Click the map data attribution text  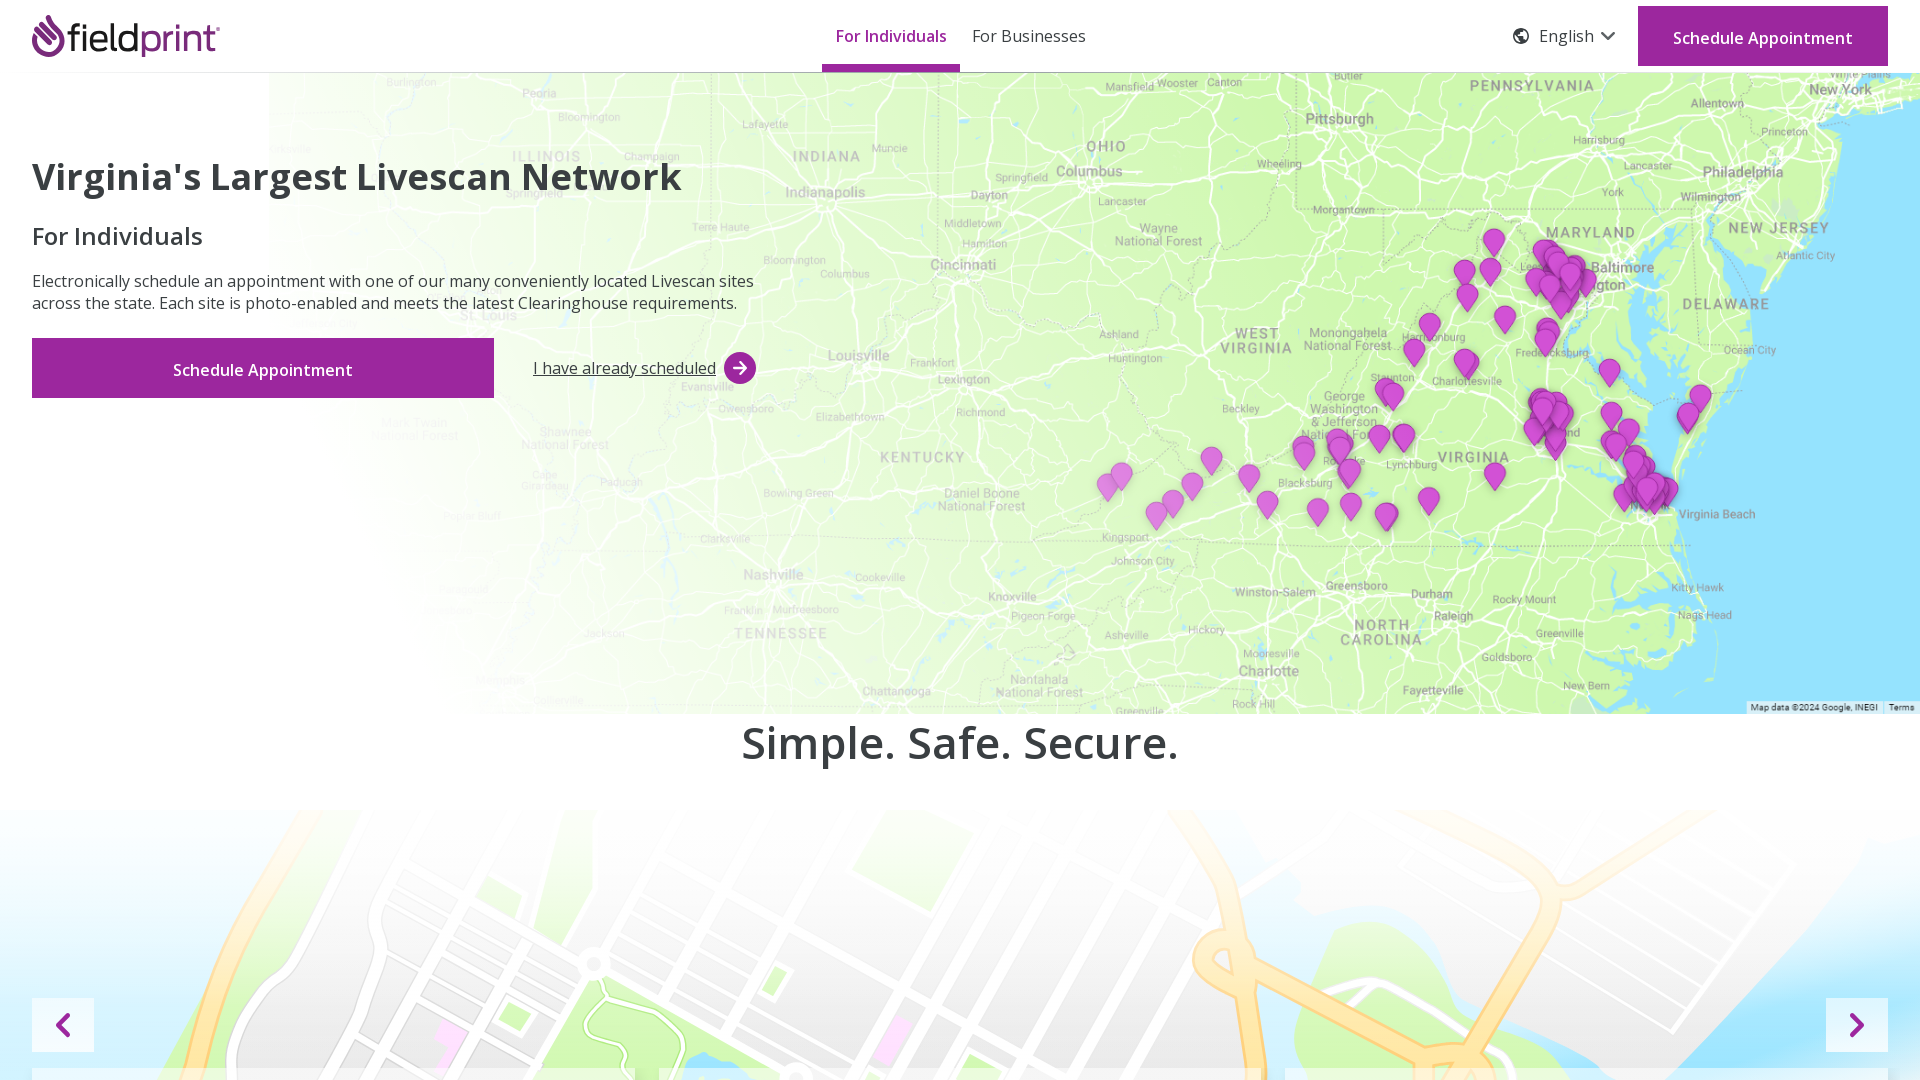click(1813, 707)
